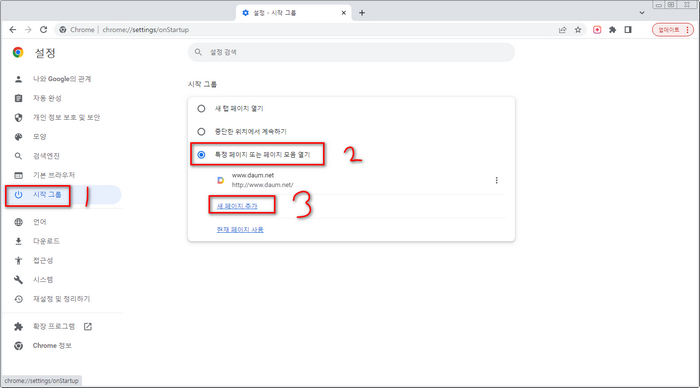
Task: Click the browser window icon beside 기본 브라우저
Action: click(18, 175)
